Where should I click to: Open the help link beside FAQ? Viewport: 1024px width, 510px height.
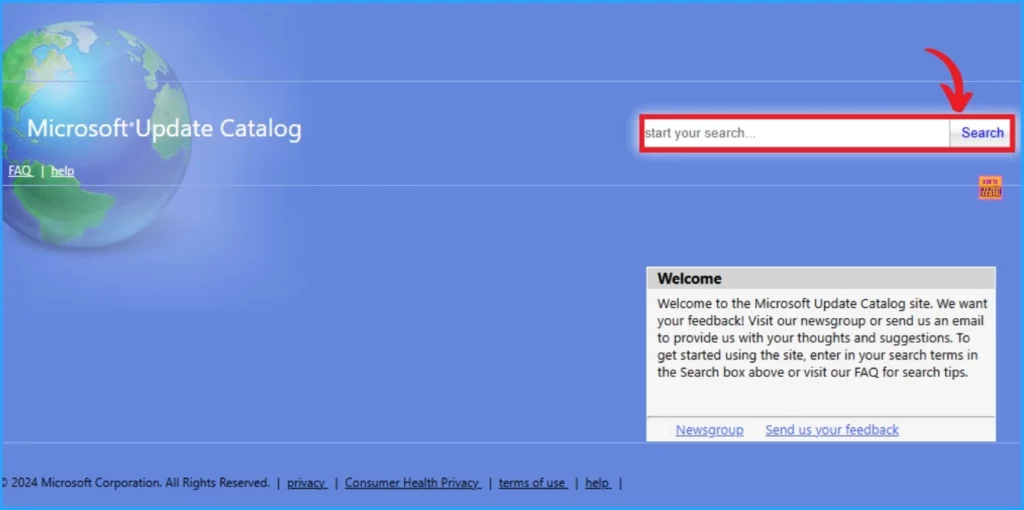tap(63, 171)
